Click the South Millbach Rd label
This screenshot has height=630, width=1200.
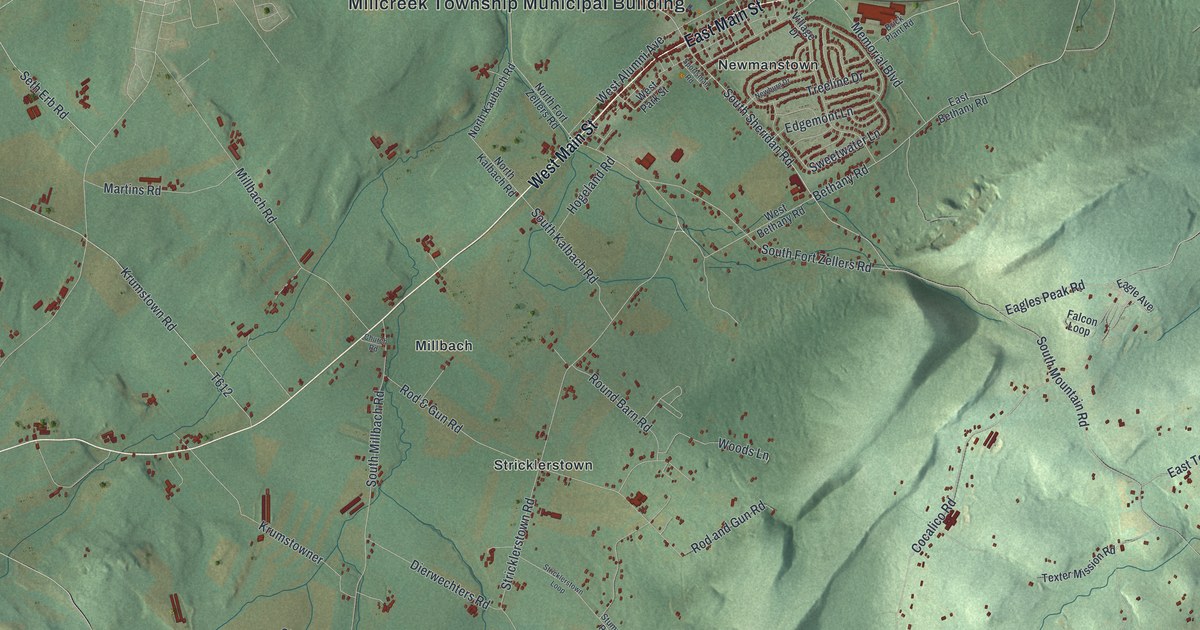(x=374, y=439)
